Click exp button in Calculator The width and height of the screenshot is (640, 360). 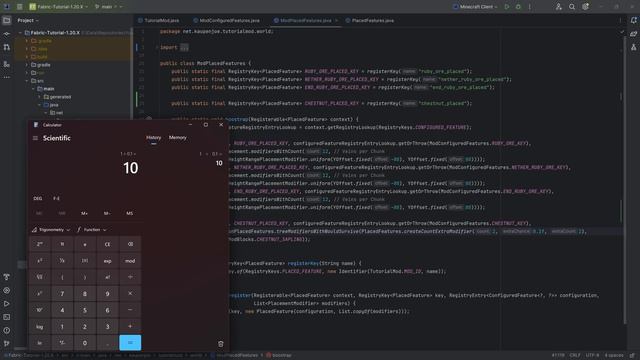click(x=107, y=261)
